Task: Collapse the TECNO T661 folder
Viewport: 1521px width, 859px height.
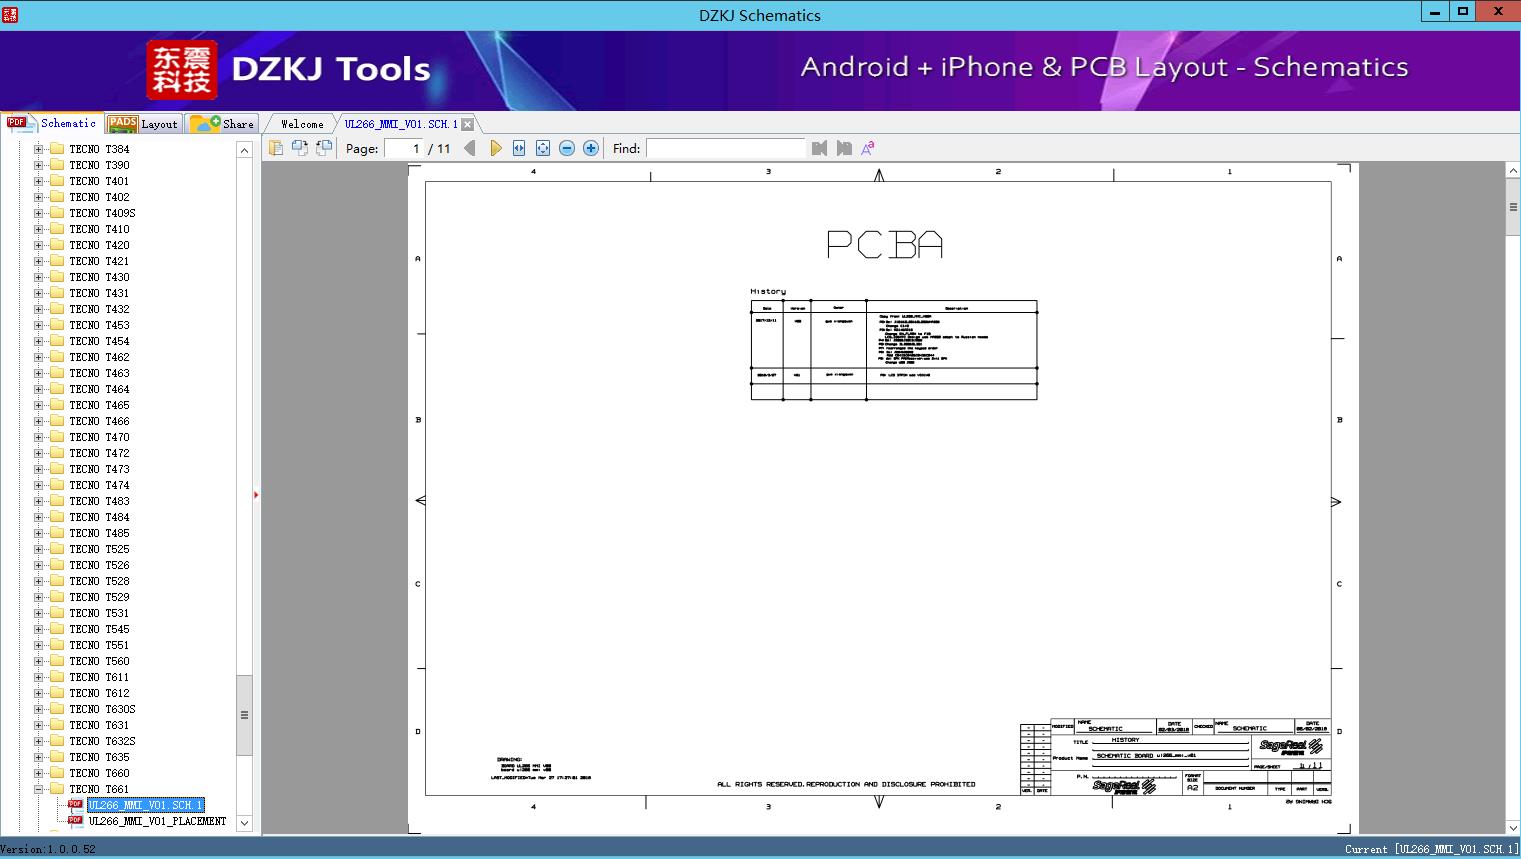Action: tap(38, 789)
